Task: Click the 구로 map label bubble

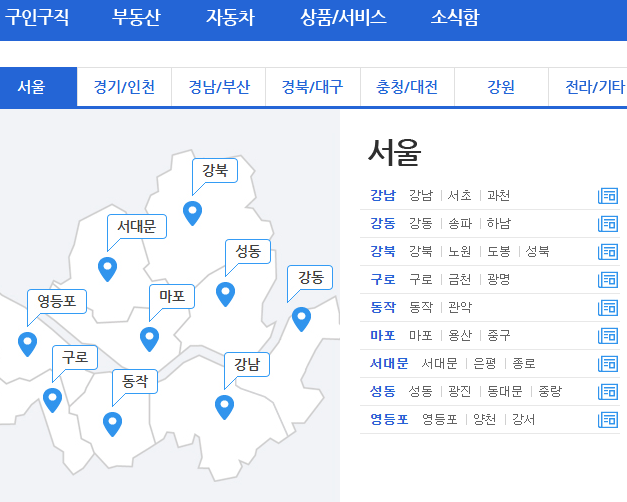Action: coord(75,357)
